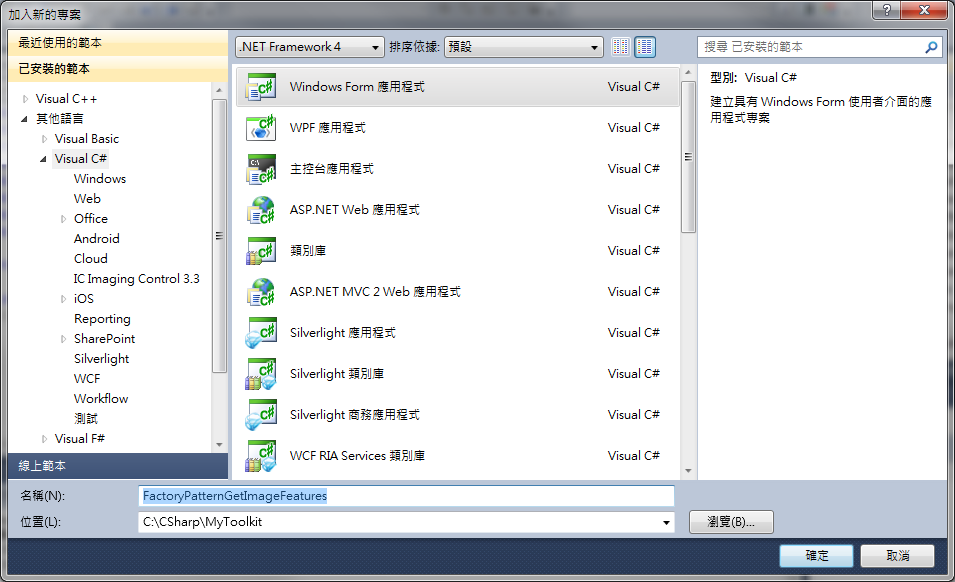This screenshot has height=582, width=955.
Task: Collapse the 其他語言 tree node
Action: tap(24, 119)
